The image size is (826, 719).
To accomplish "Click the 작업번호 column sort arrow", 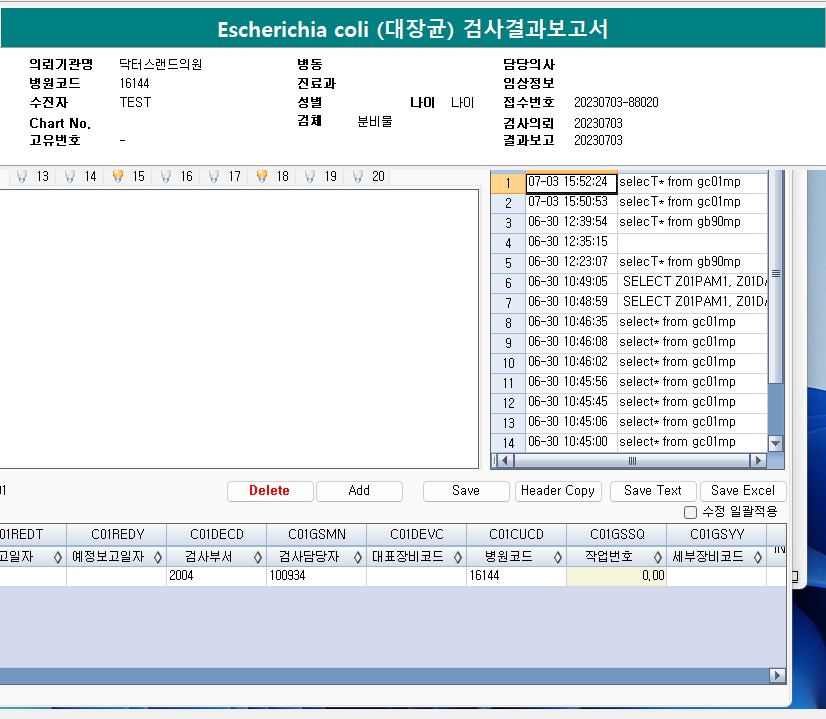I will point(658,557).
